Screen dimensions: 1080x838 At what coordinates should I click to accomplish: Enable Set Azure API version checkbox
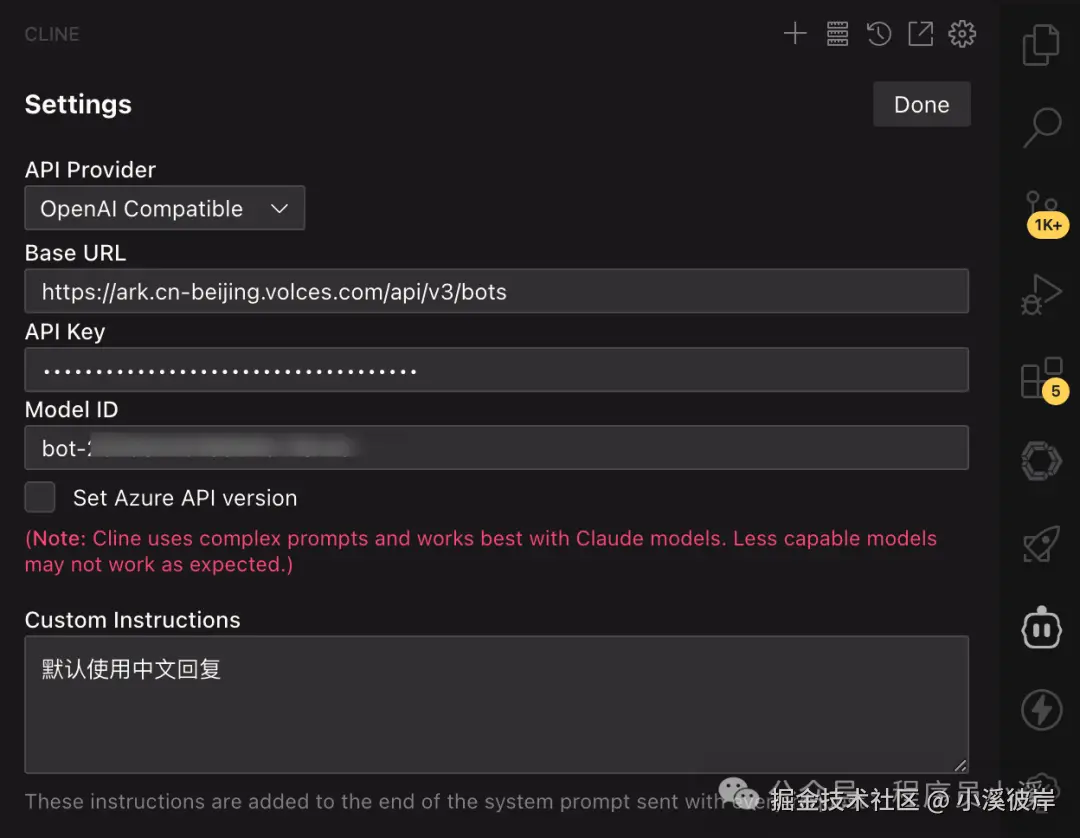tap(40, 497)
